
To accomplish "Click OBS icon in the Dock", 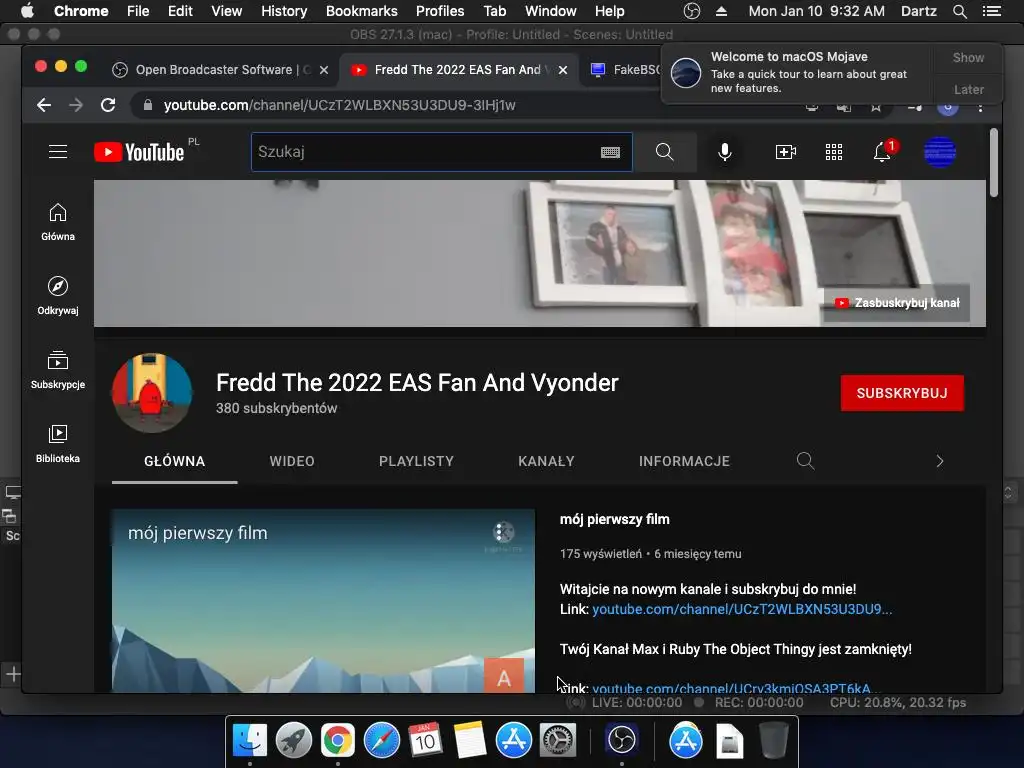I will (x=622, y=740).
